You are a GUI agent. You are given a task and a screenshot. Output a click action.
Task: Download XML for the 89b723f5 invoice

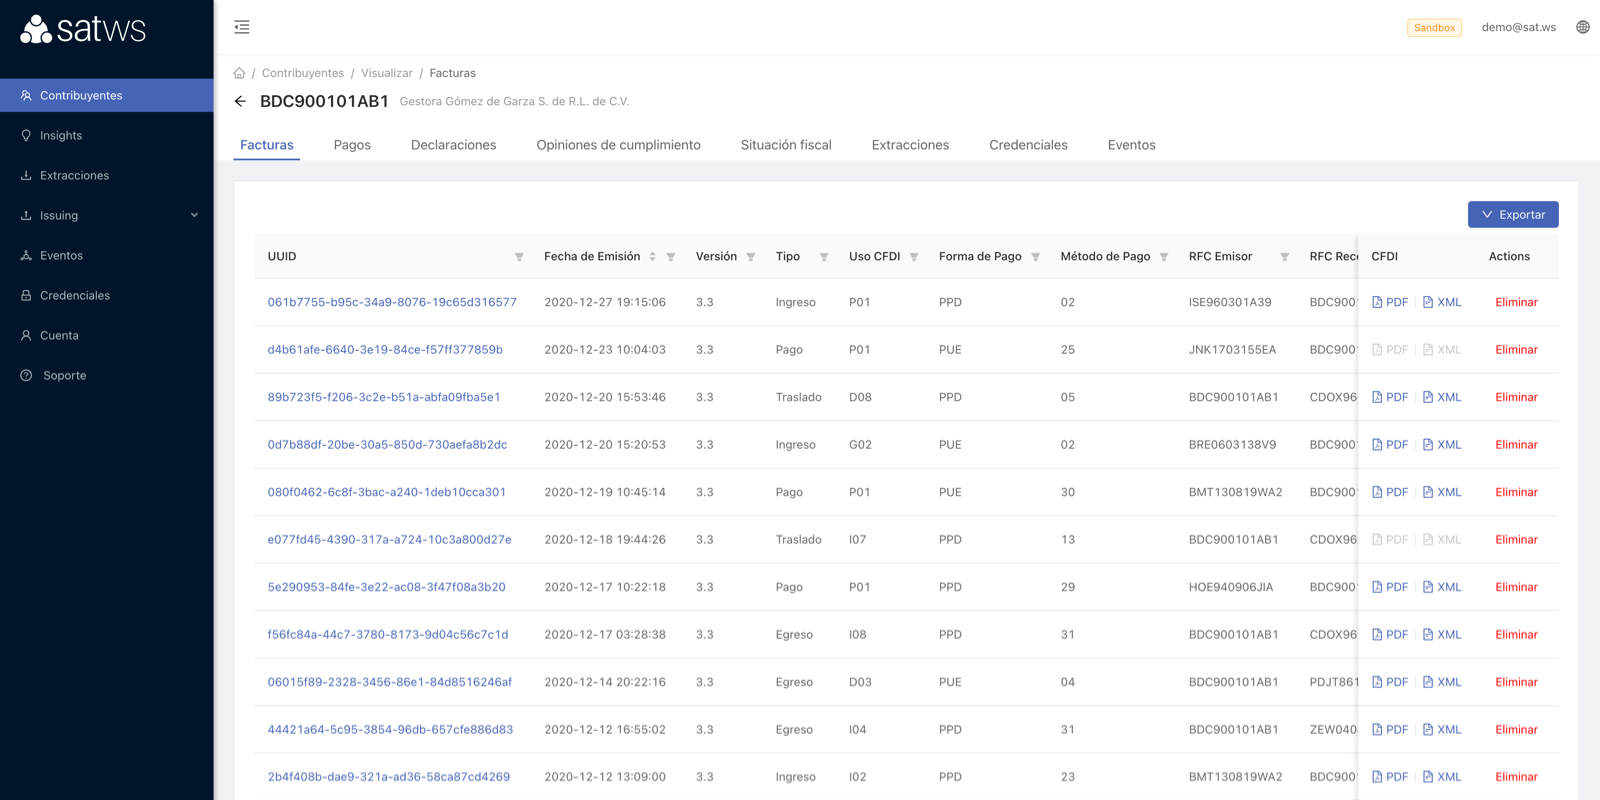point(1442,397)
